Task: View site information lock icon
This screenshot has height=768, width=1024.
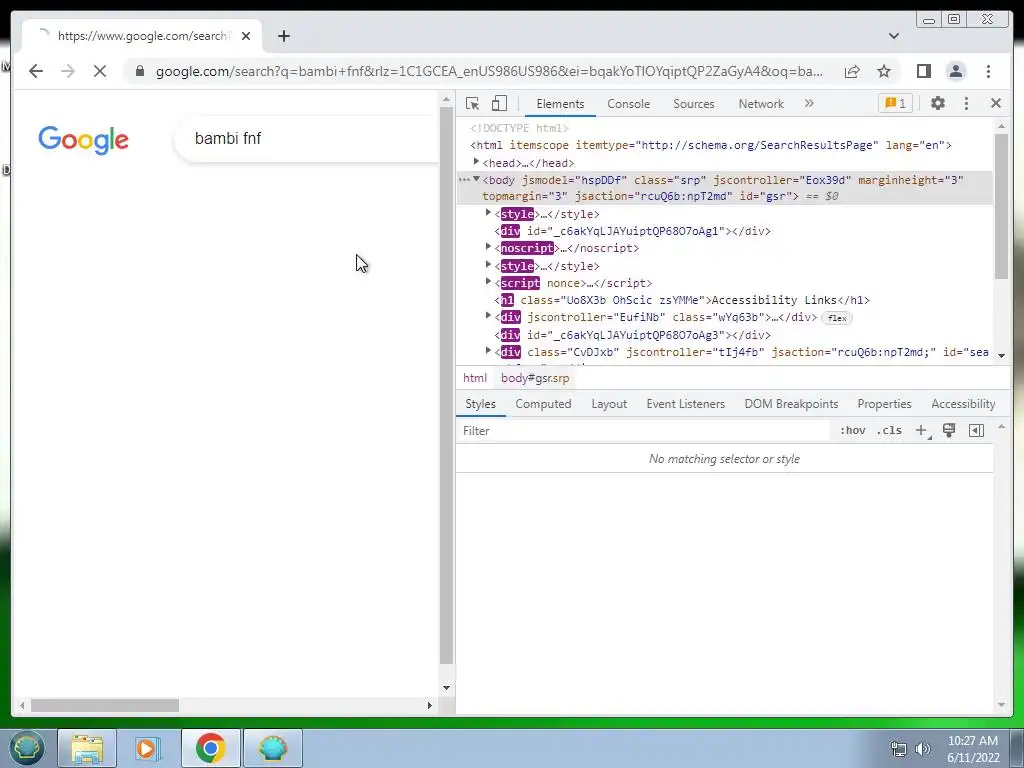Action: [140, 71]
